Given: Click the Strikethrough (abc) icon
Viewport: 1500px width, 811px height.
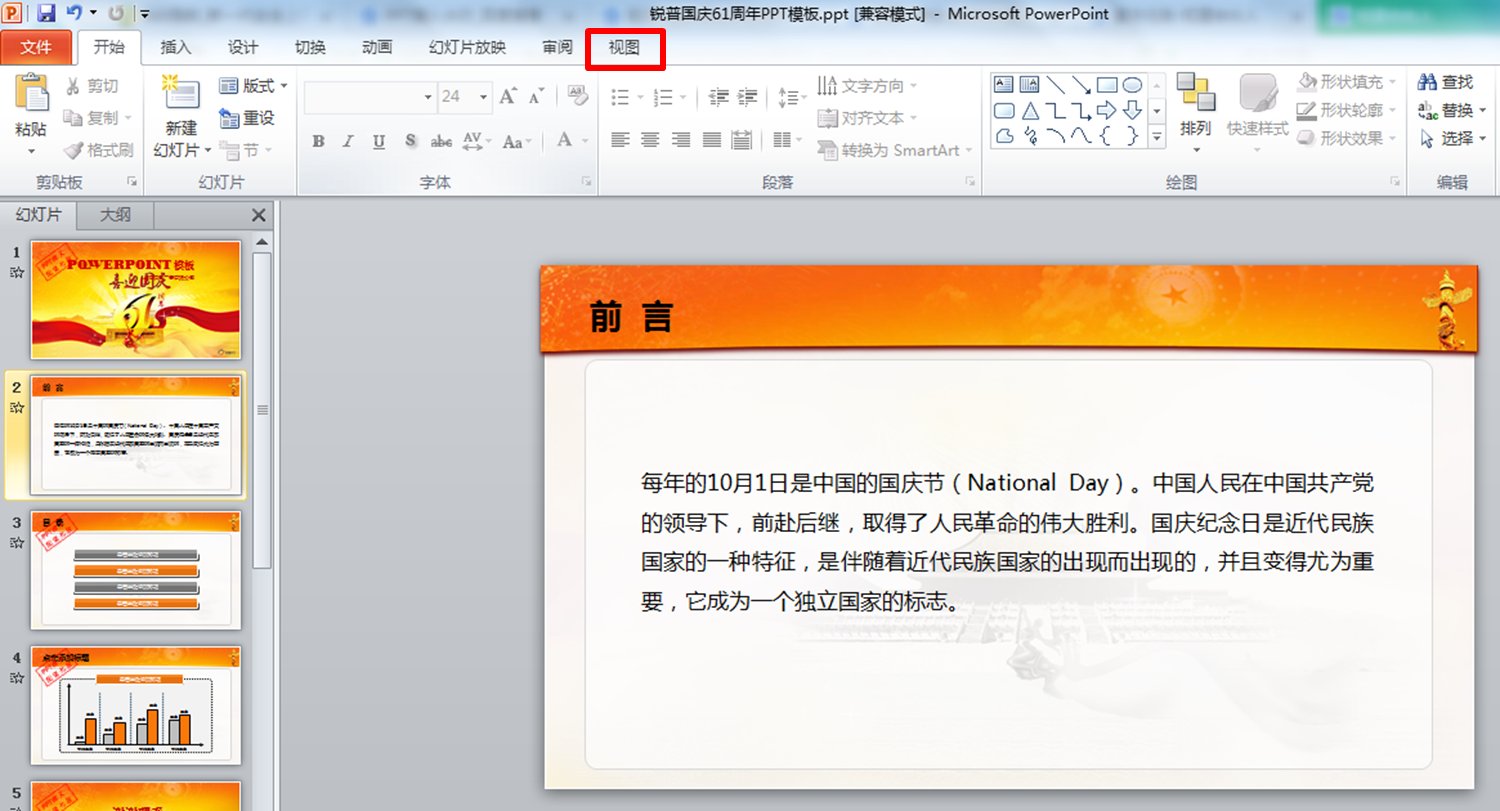Looking at the screenshot, I should pos(440,141).
